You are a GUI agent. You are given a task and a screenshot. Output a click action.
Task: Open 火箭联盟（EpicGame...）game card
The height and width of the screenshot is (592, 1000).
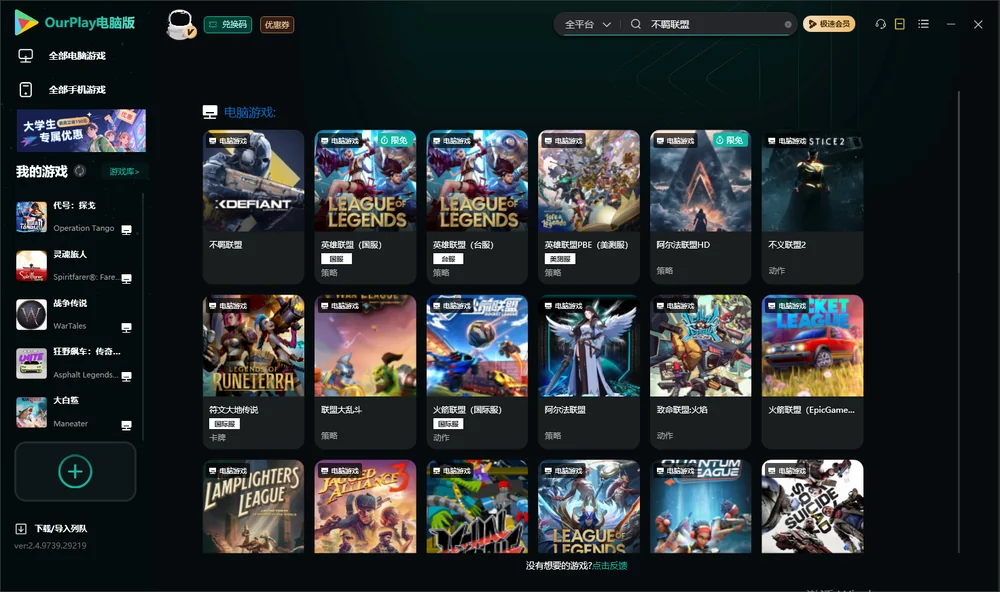click(x=812, y=372)
